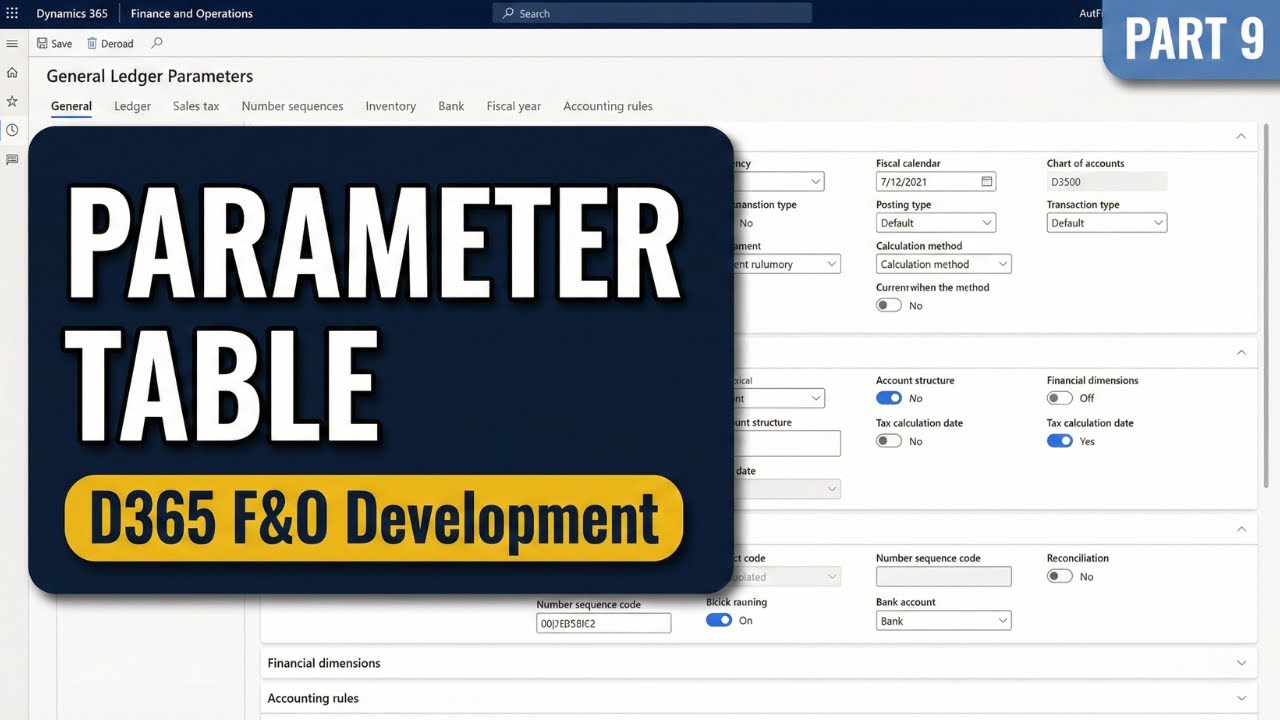The image size is (1280, 720).
Task: Open the Fiscal year tab
Action: (514, 106)
